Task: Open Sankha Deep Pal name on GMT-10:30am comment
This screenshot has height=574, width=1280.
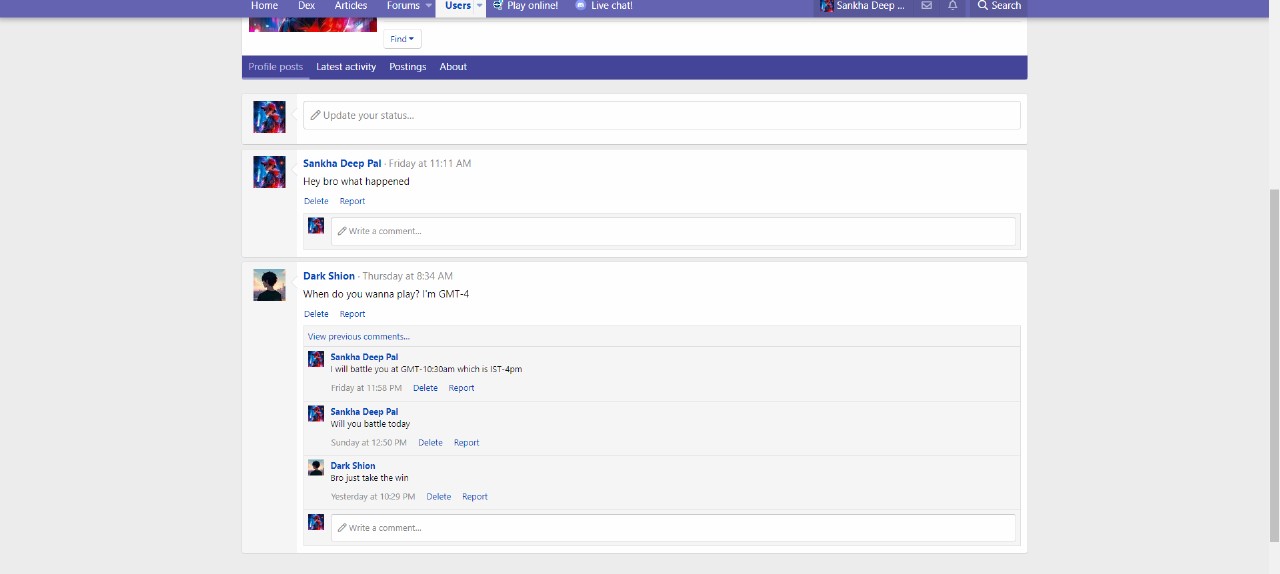Action: click(364, 357)
